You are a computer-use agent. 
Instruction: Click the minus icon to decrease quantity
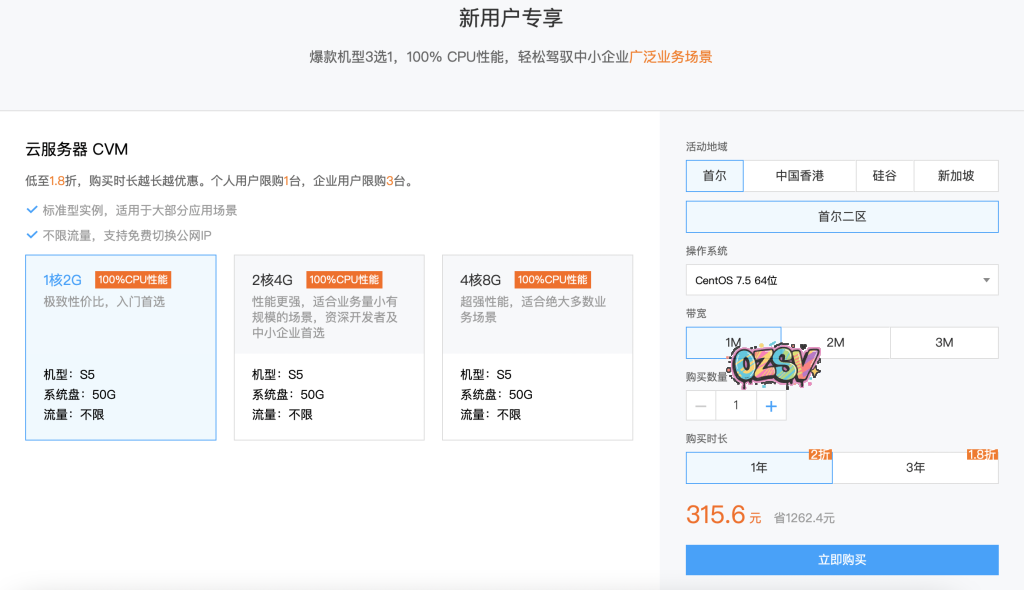coord(701,406)
